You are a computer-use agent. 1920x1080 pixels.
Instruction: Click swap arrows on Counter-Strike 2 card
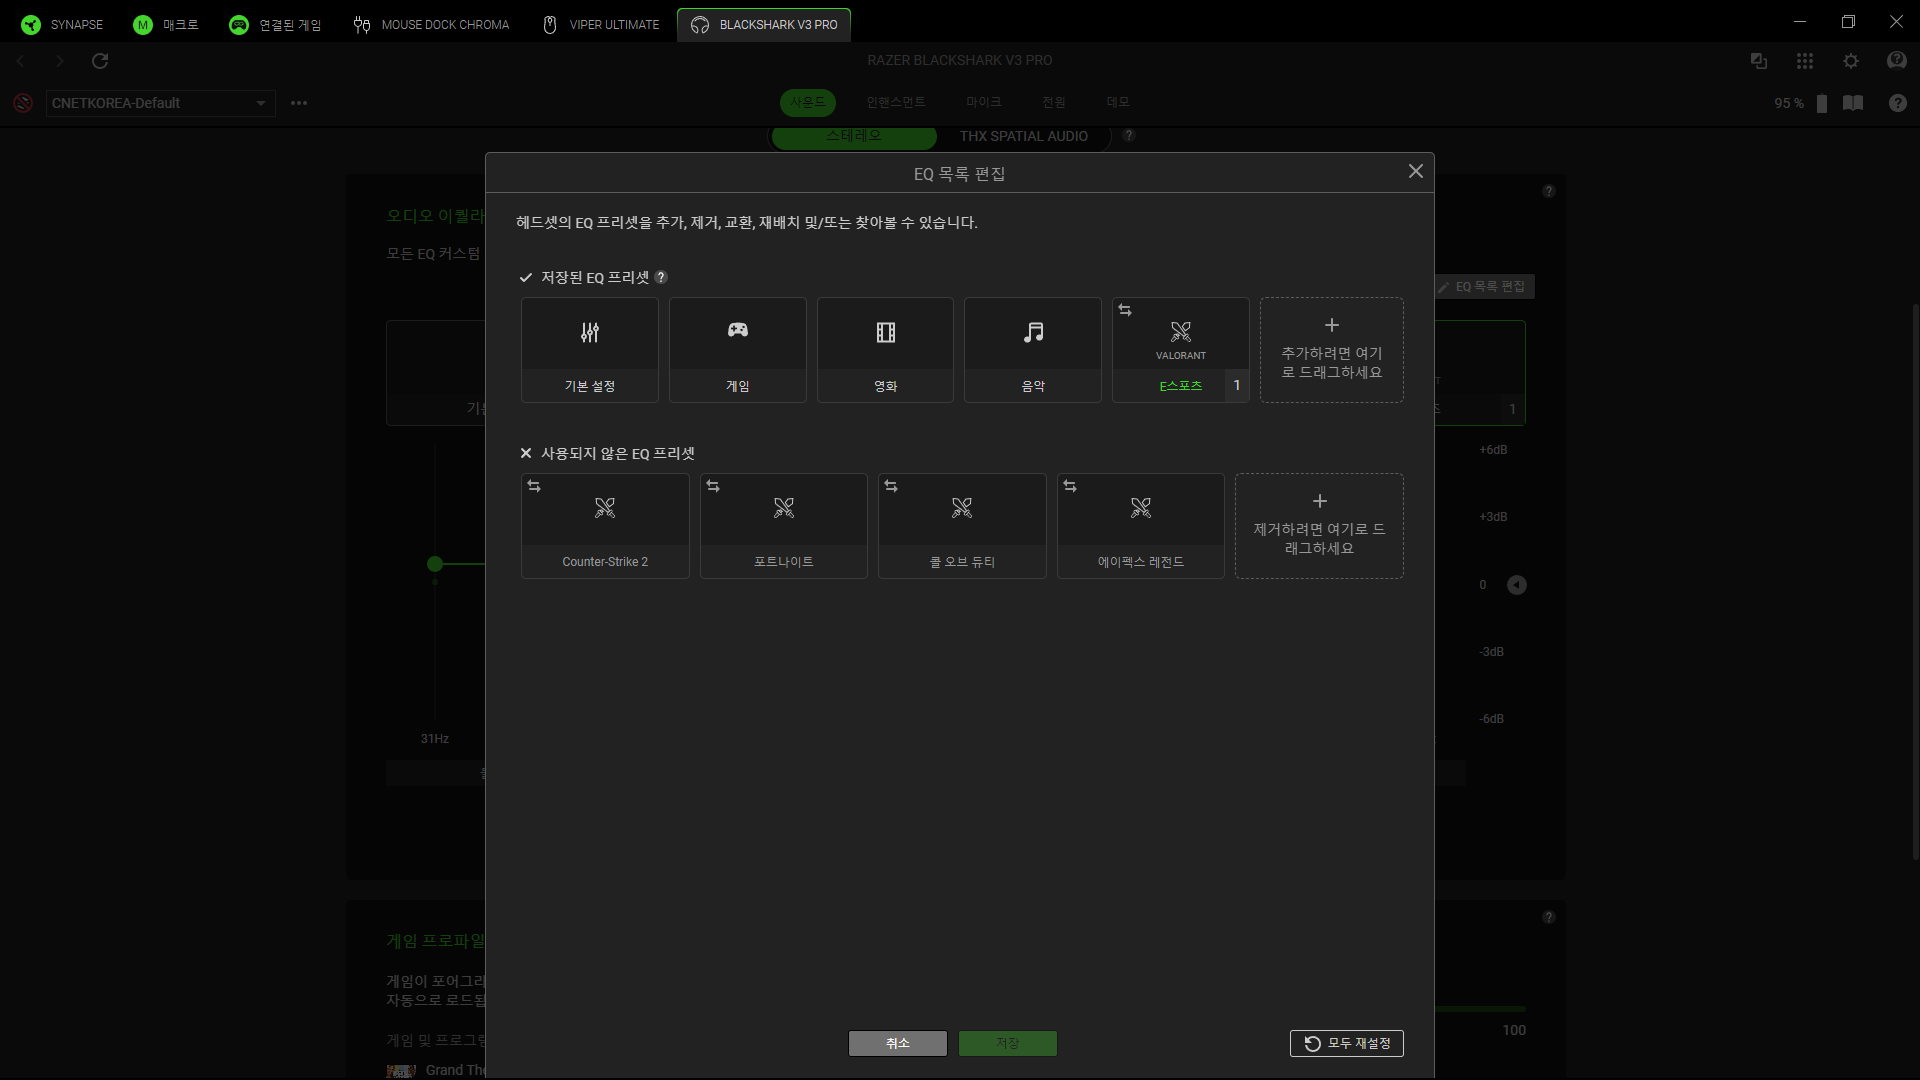[x=534, y=487]
